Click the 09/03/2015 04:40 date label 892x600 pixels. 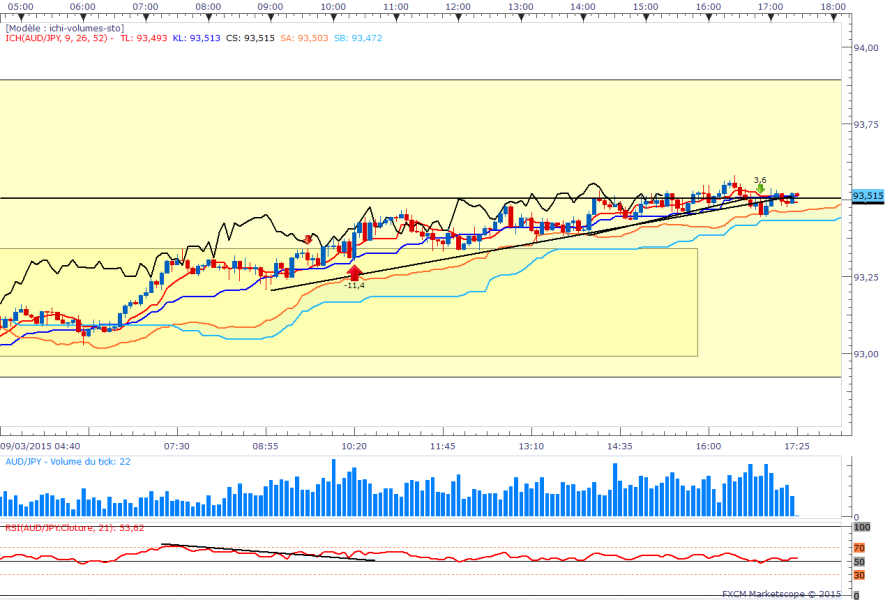40,446
